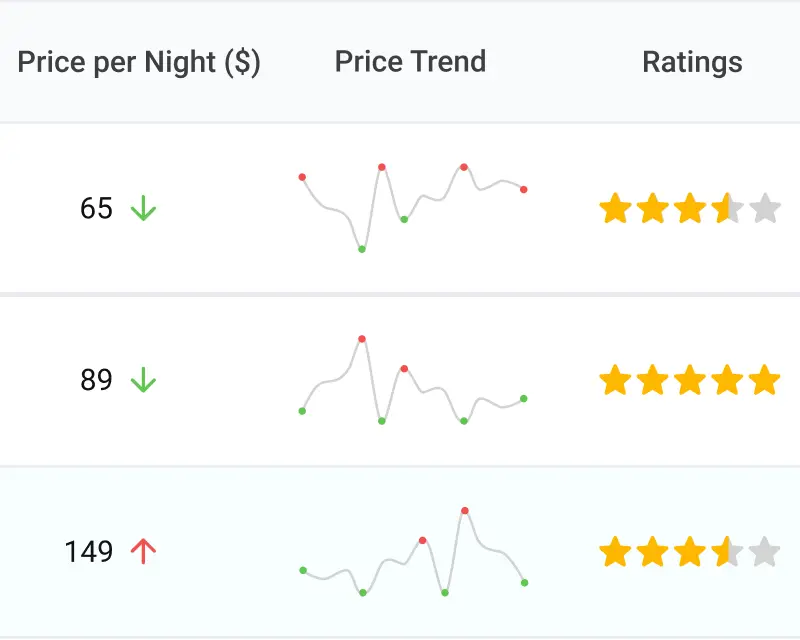
Task: Open the price trend sparkline in the 149 row
Action: pos(412,551)
